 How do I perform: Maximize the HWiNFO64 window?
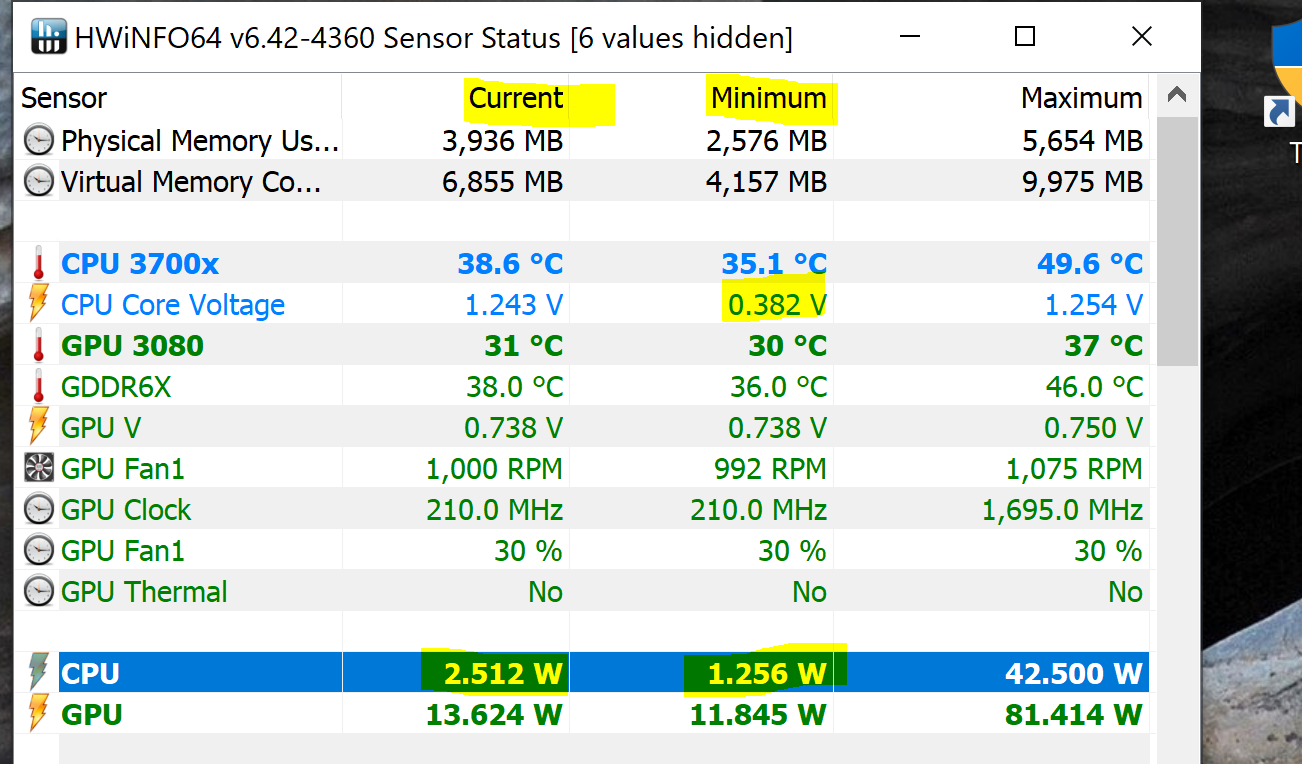(x=1024, y=37)
